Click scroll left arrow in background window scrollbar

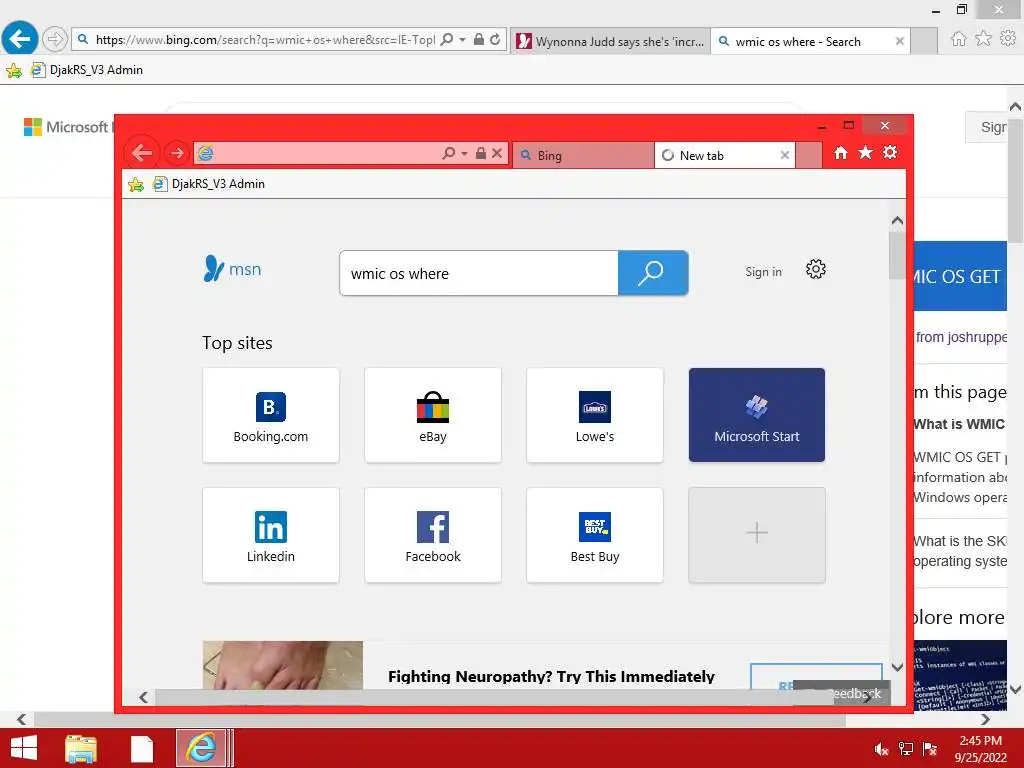pos(21,720)
